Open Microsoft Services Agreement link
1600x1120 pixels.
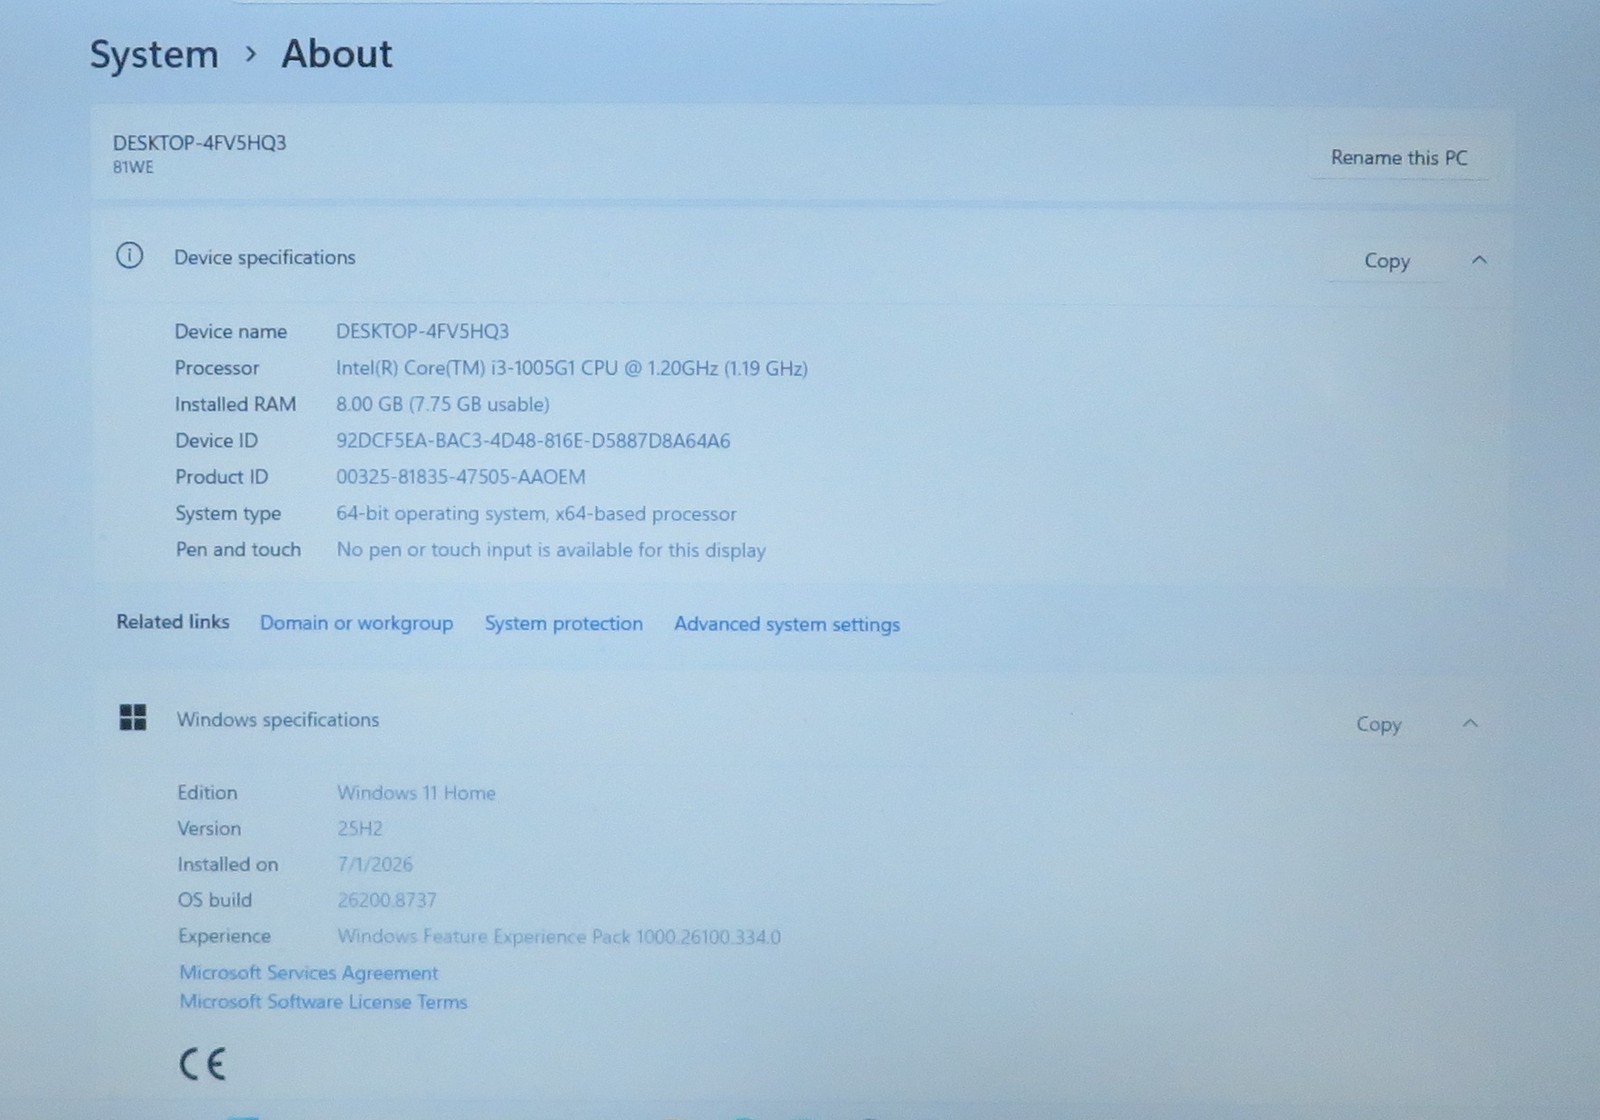tap(308, 972)
